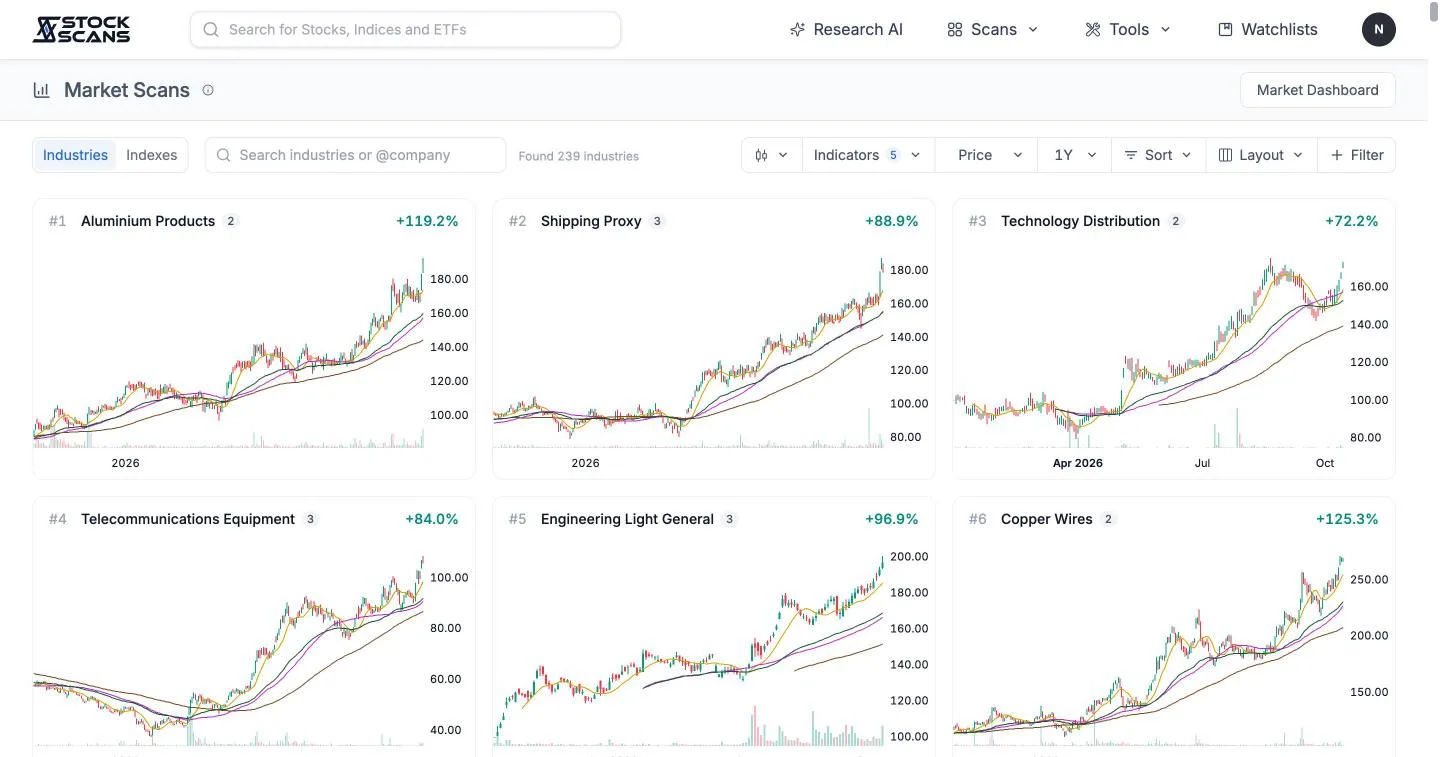Open the Sort options
Viewport: 1440px width, 757px height.
pyautogui.click(x=1158, y=155)
